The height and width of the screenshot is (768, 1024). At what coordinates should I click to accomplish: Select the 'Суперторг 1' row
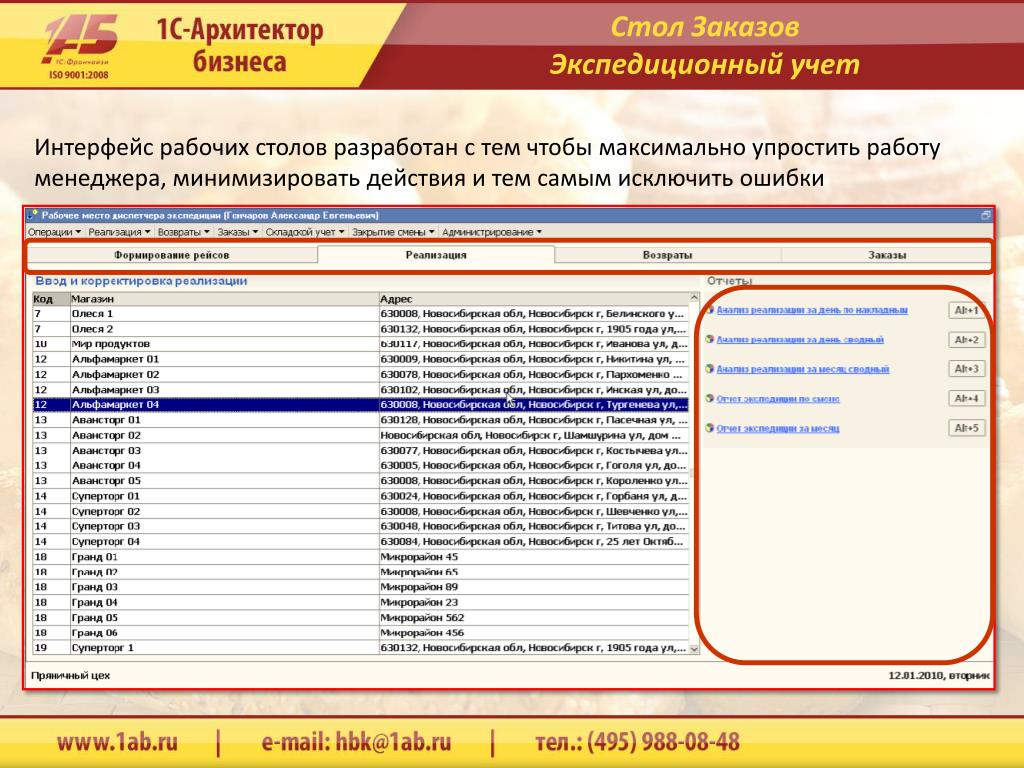click(x=360, y=648)
